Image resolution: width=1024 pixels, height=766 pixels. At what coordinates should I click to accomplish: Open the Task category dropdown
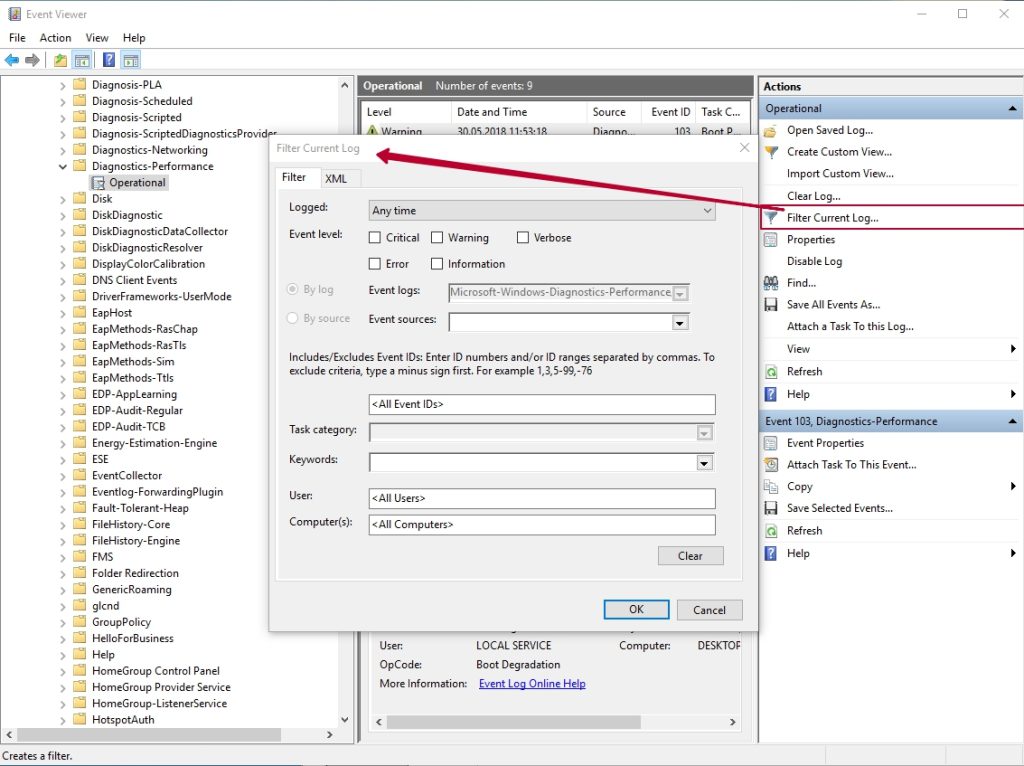704,433
